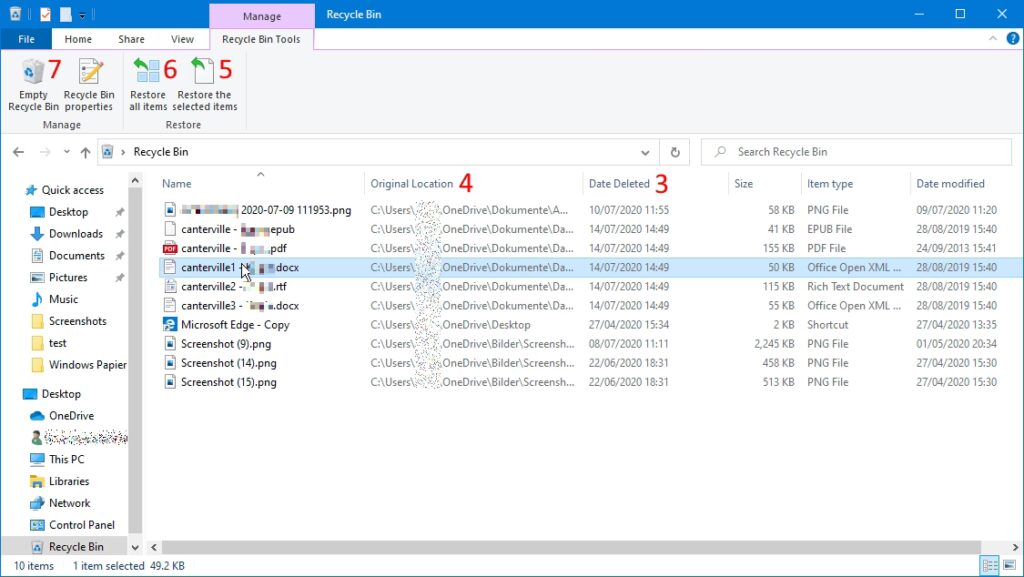Sort by the Date Deleted column
This screenshot has width=1024, height=577.
(x=619, y=184)
